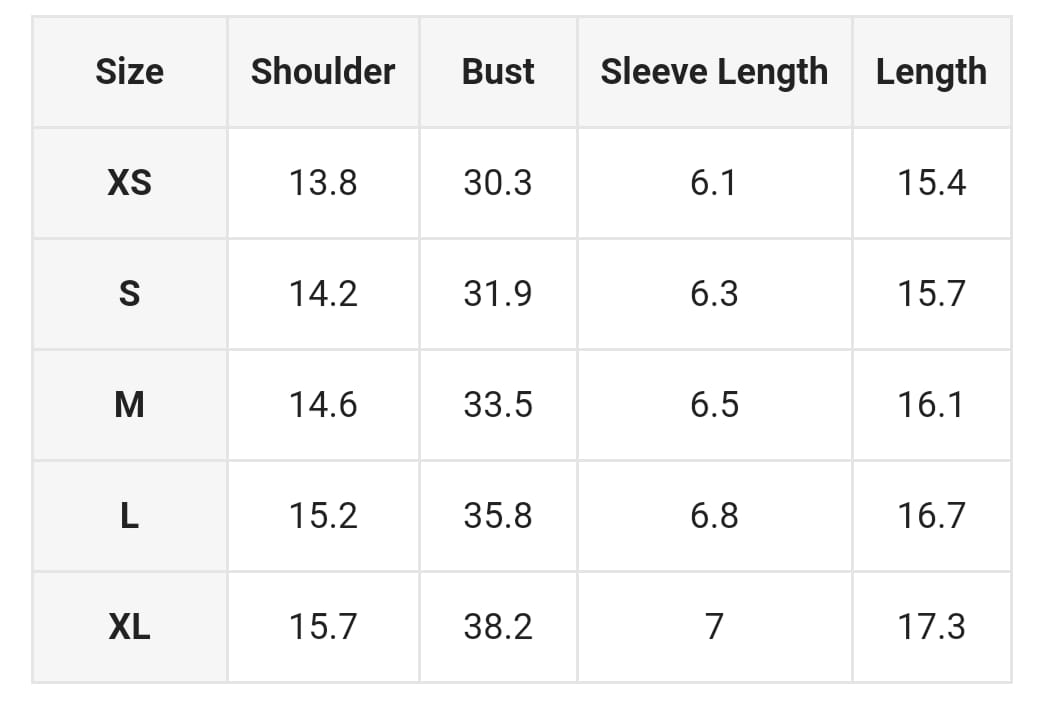Viewport: 1049px width, 710px height.
Task: Click the Size column header
Action: click(x=129, y=72)
